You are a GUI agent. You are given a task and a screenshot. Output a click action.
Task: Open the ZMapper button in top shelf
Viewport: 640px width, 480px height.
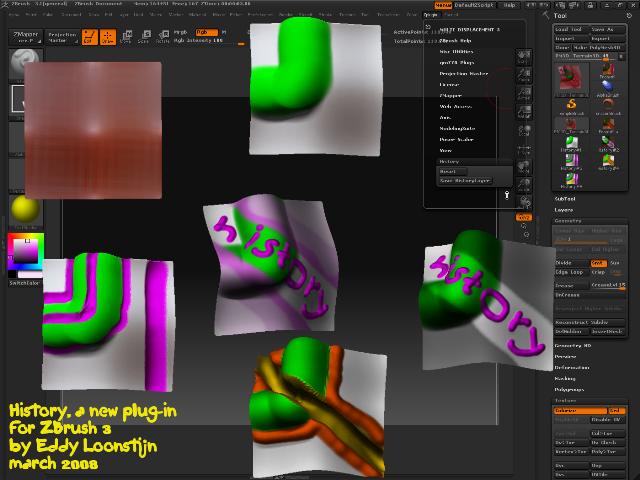tap(25, 37)
